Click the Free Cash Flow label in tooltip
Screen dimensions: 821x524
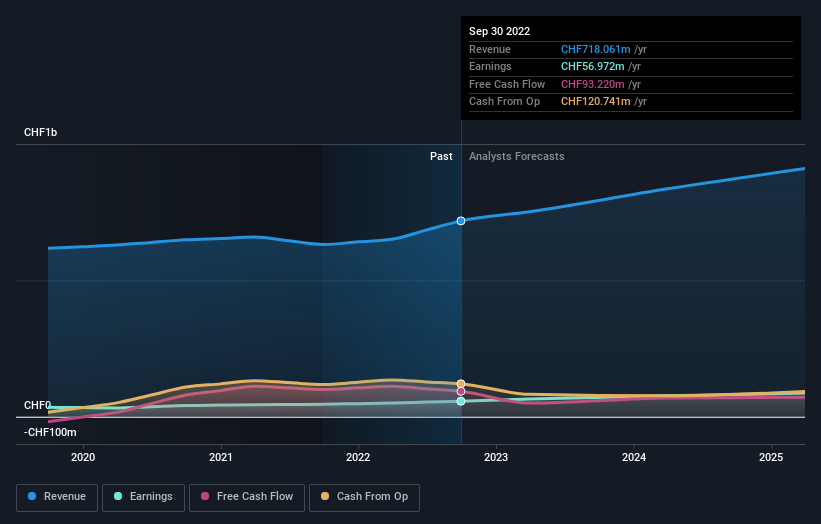click(x=507, y=84)
